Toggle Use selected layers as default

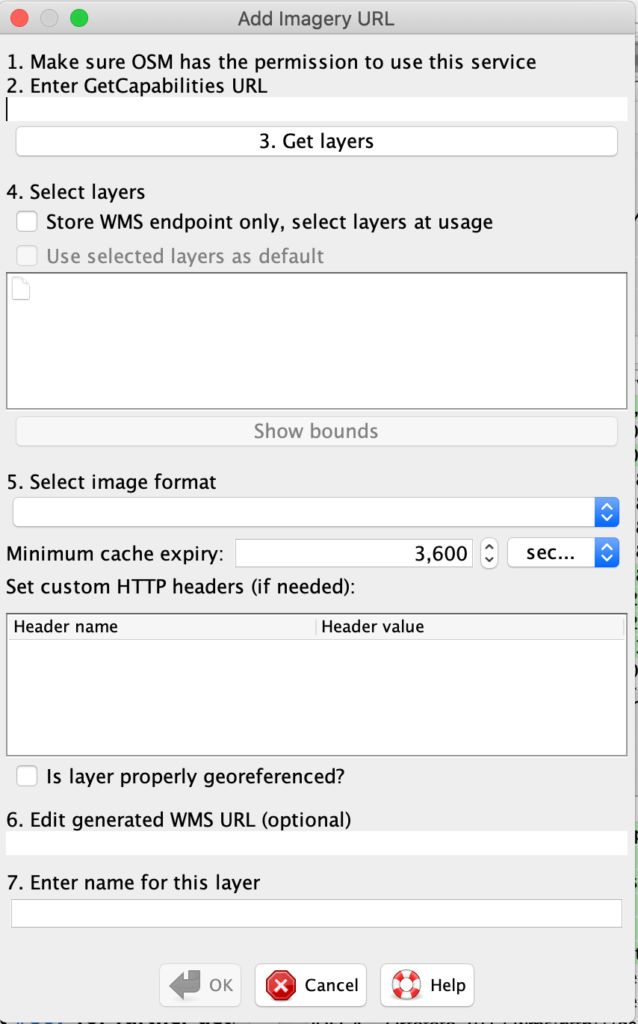(27, 256)
